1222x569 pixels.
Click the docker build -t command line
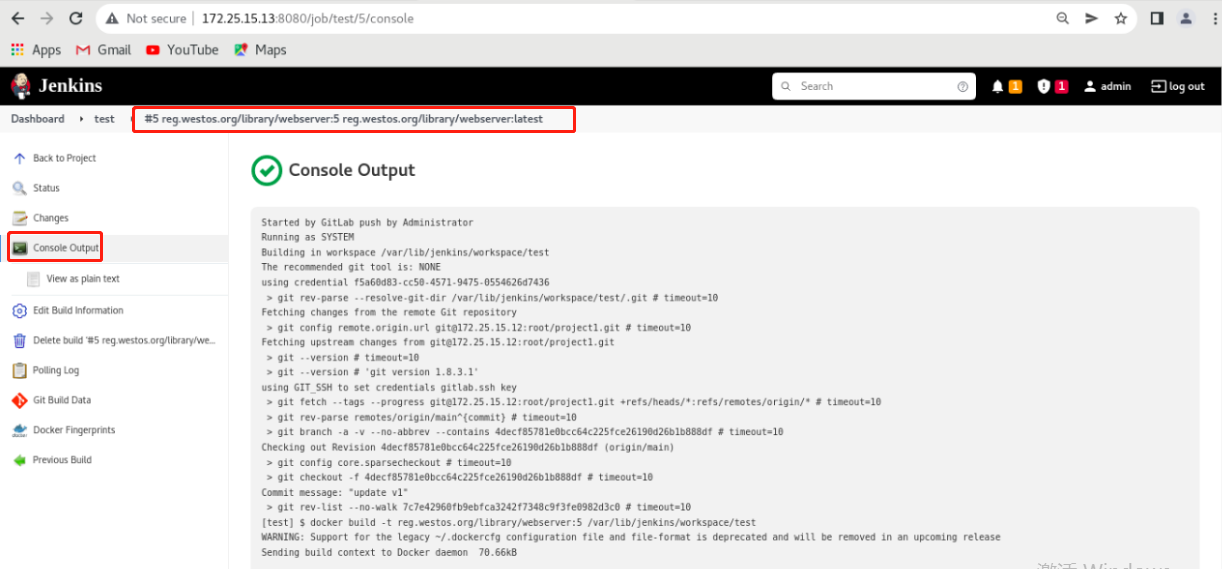[508, 522]
